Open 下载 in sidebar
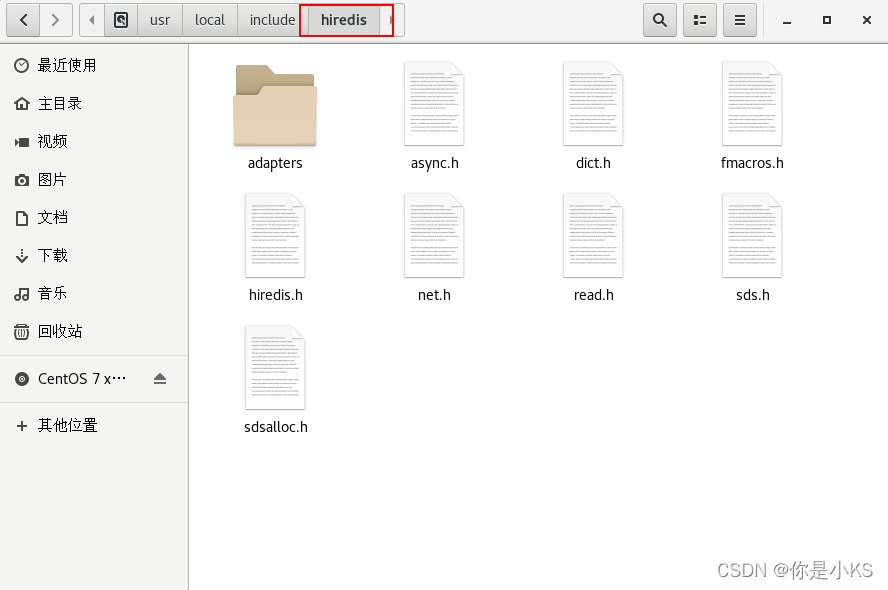 [94, 256]
